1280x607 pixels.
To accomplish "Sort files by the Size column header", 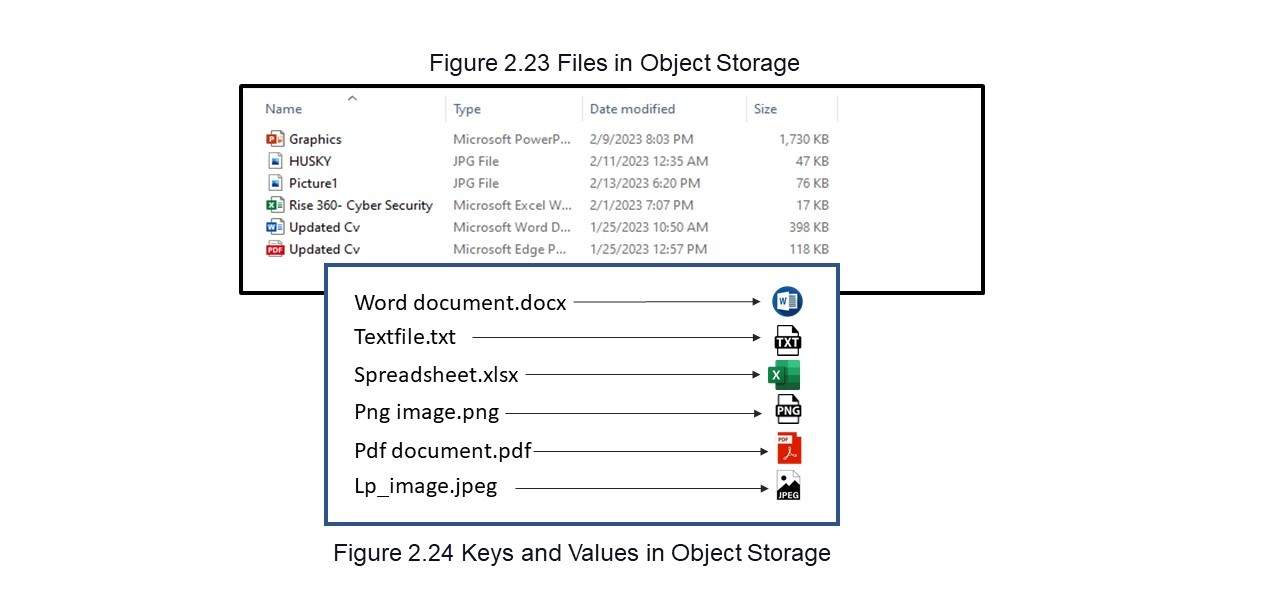I will [x=765, y=109].
